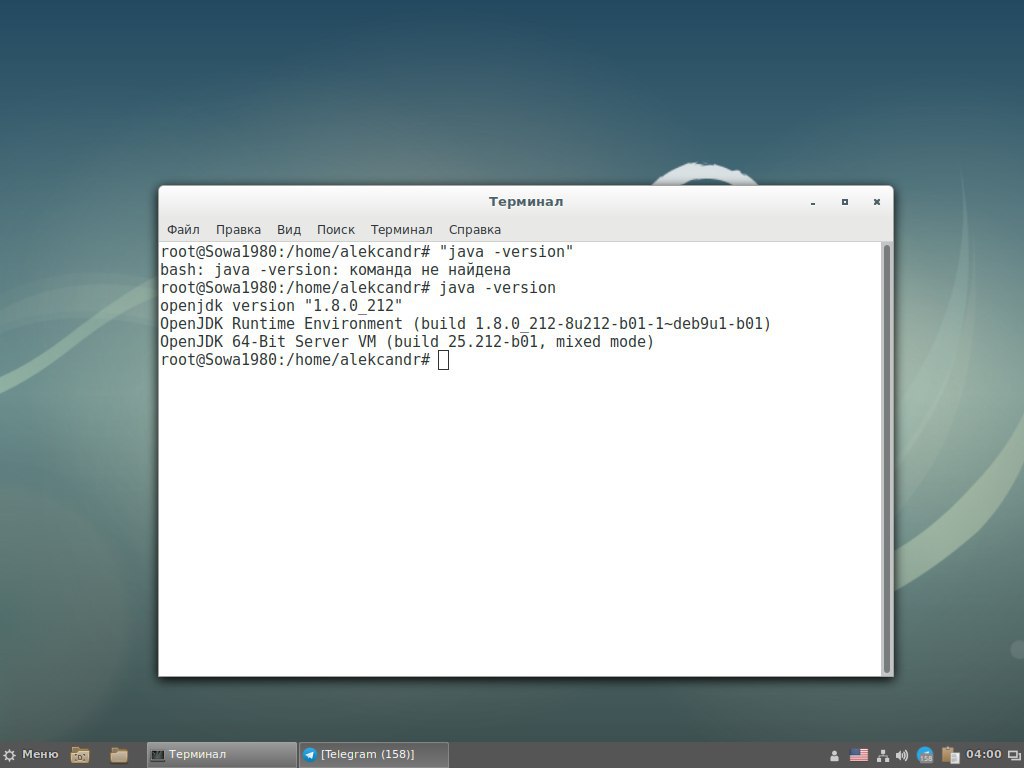The image size is (1024, 768).
Task: Click the 'OpenJDK 64-Bit Server VM' output line
Action: 407,342
